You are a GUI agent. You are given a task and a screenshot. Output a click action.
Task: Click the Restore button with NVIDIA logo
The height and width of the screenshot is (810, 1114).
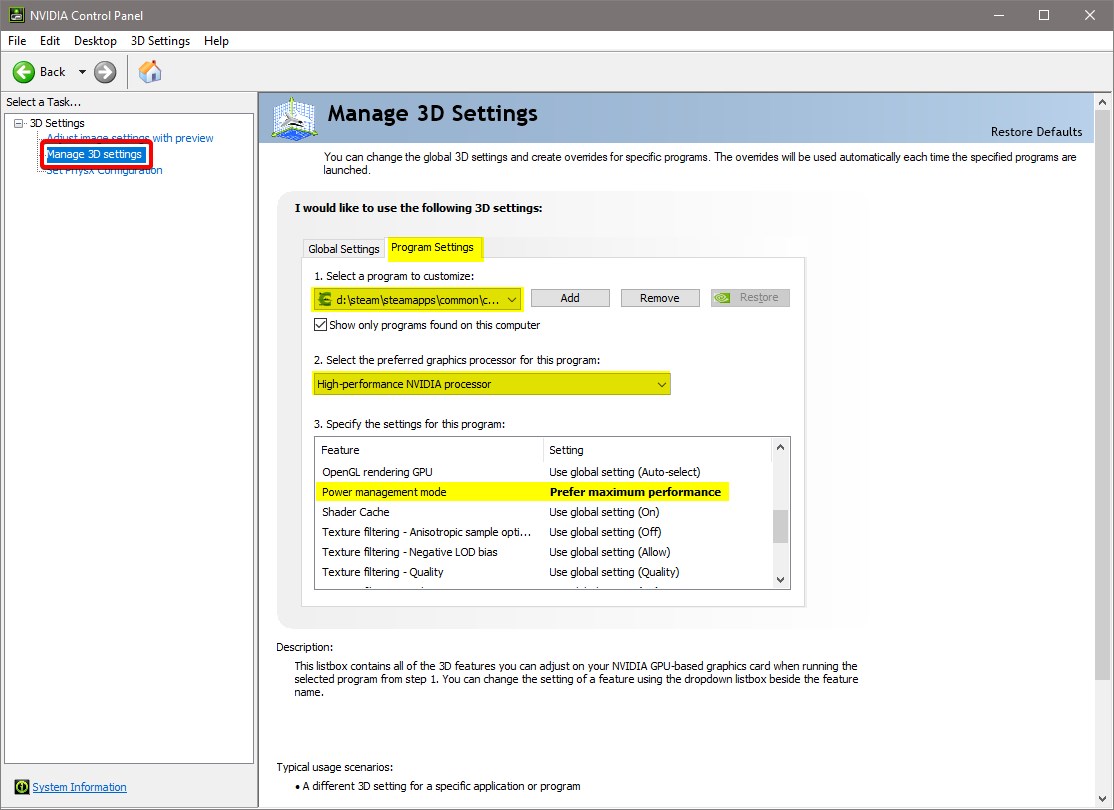750,298
